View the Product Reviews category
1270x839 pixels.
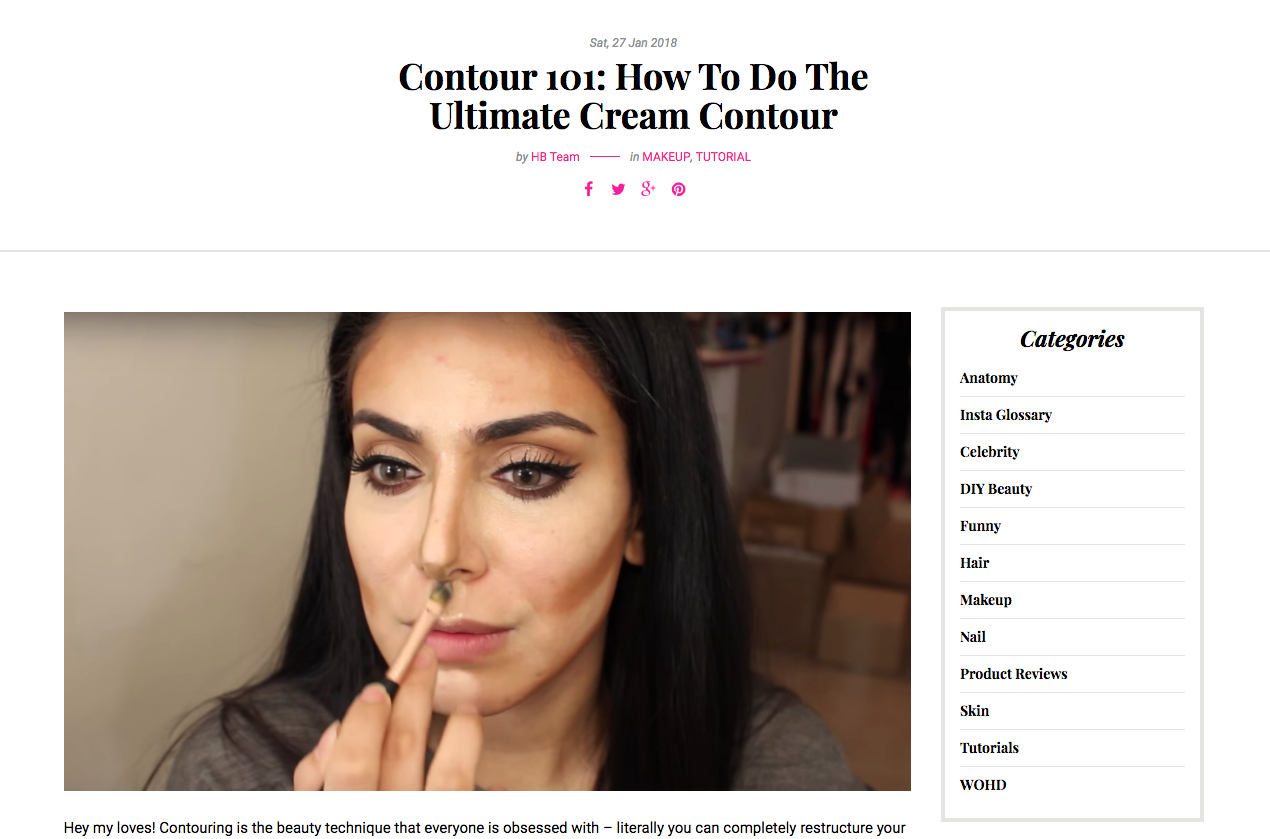pos(1014,674)
